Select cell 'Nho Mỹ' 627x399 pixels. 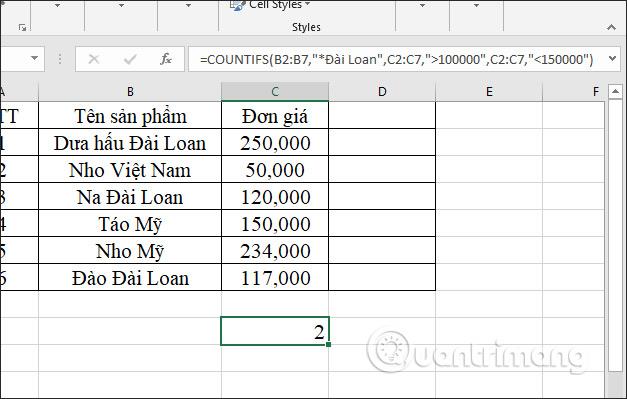(130, 250)
